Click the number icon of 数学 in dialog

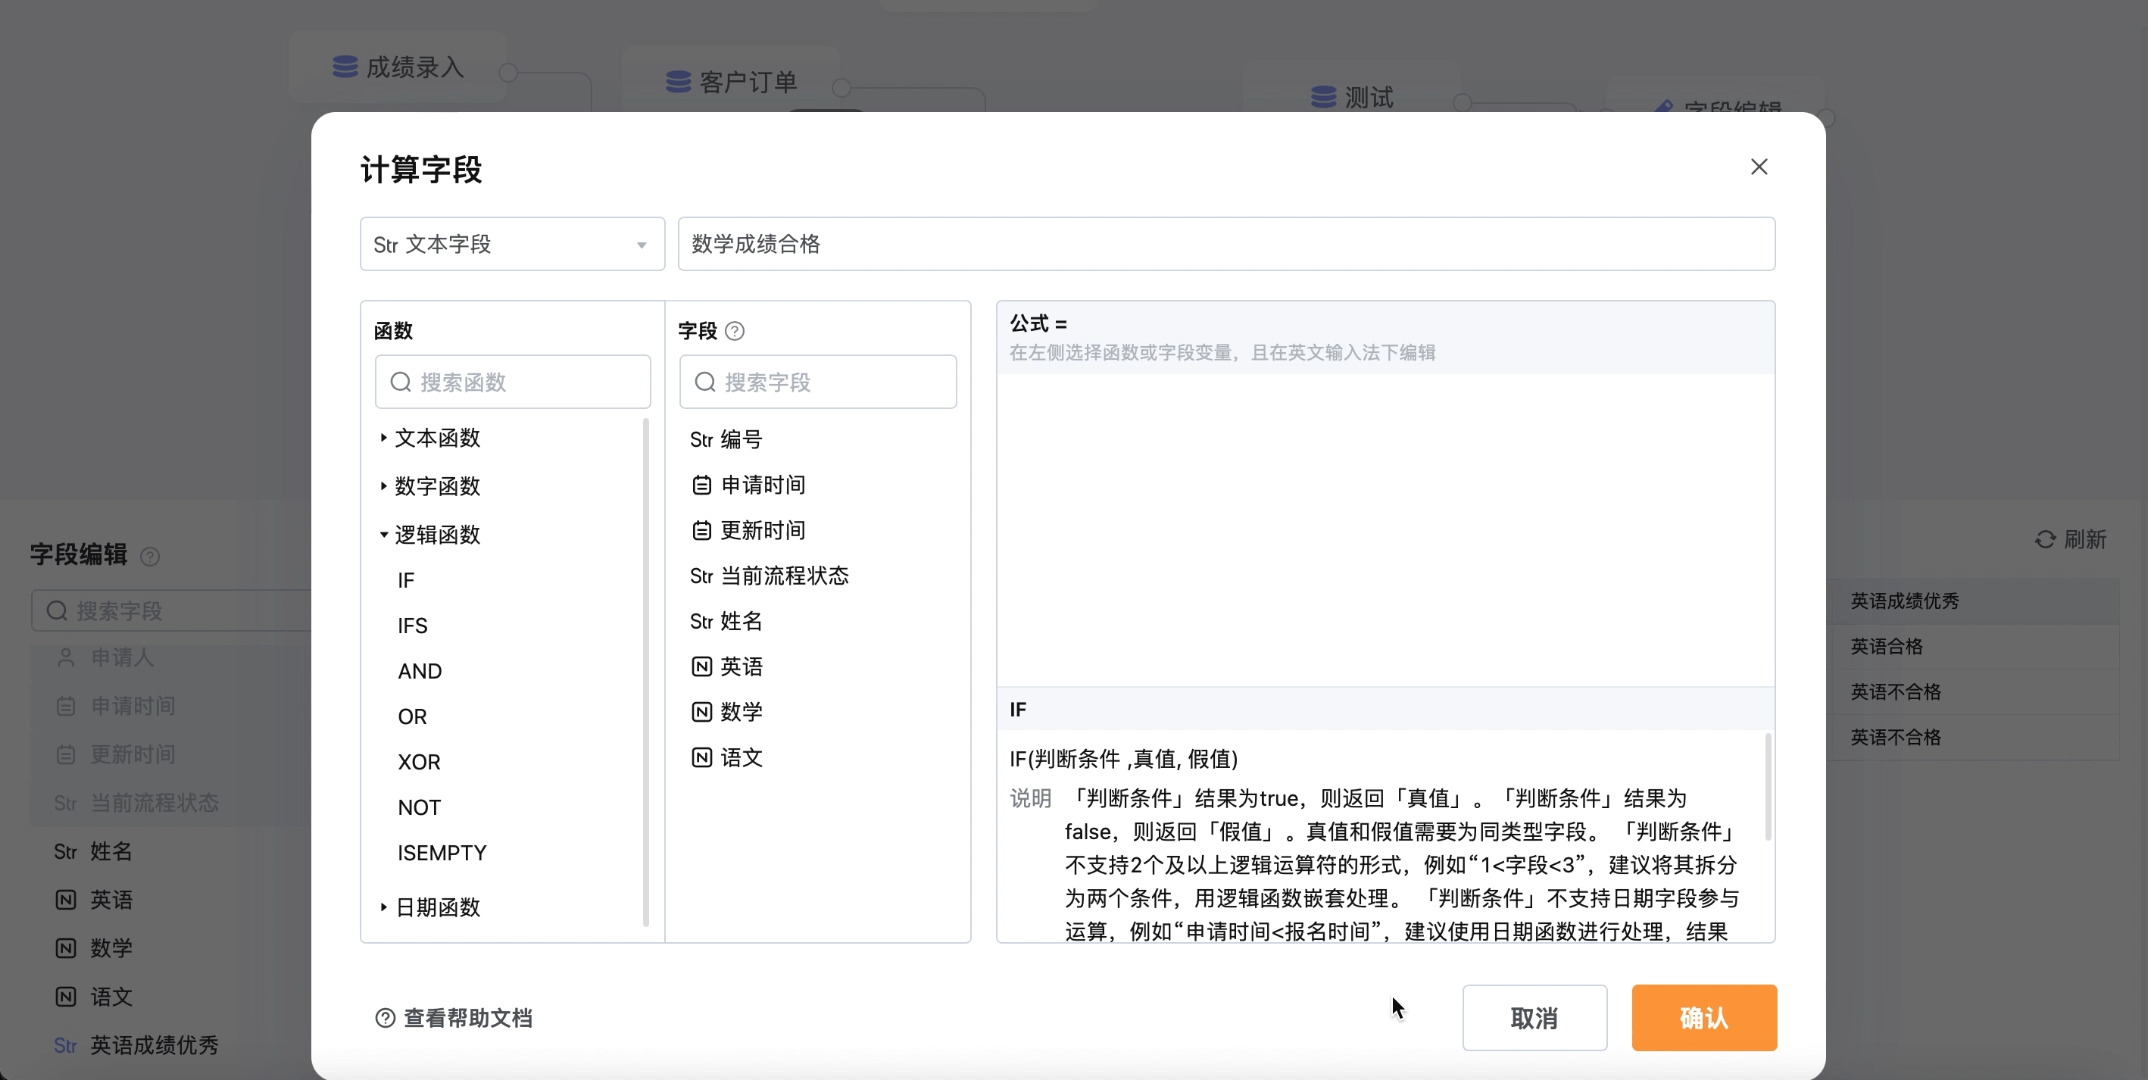click(x=702, y=712)
